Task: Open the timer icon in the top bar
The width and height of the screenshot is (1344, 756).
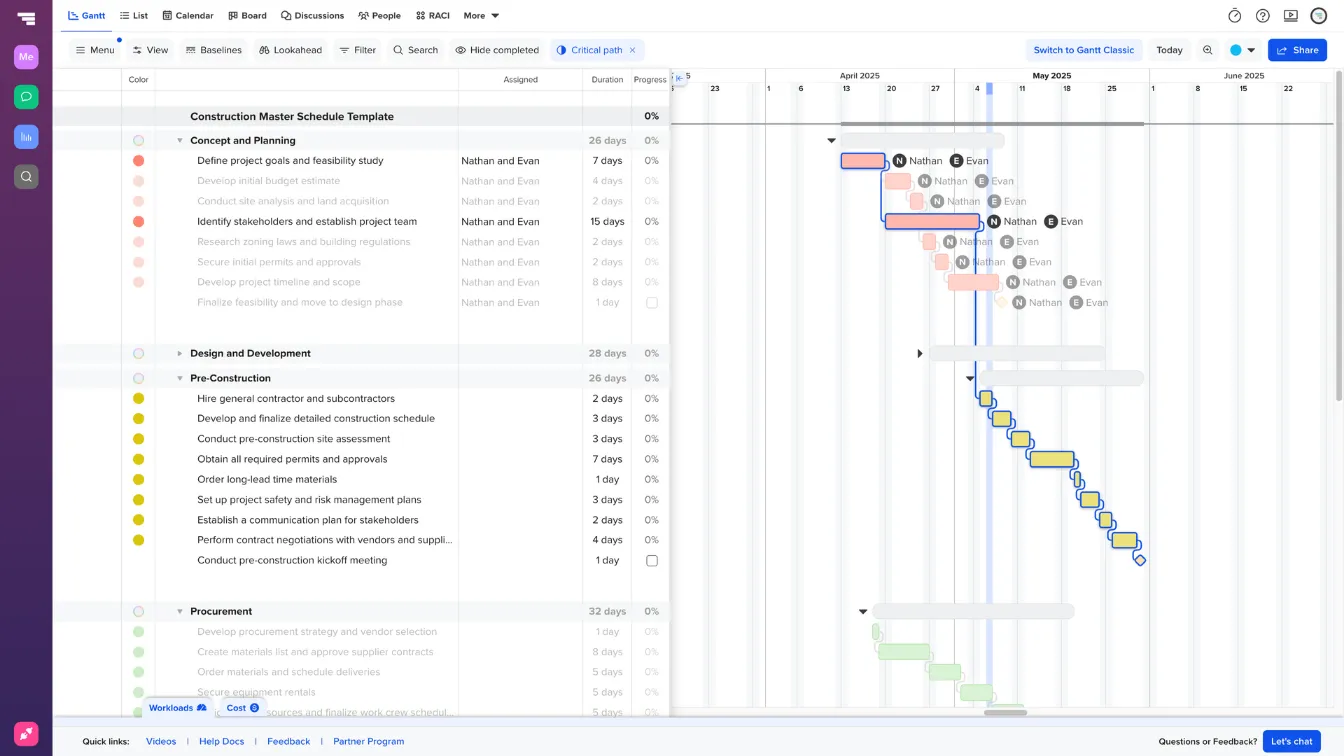Action: pos(1235,15)
